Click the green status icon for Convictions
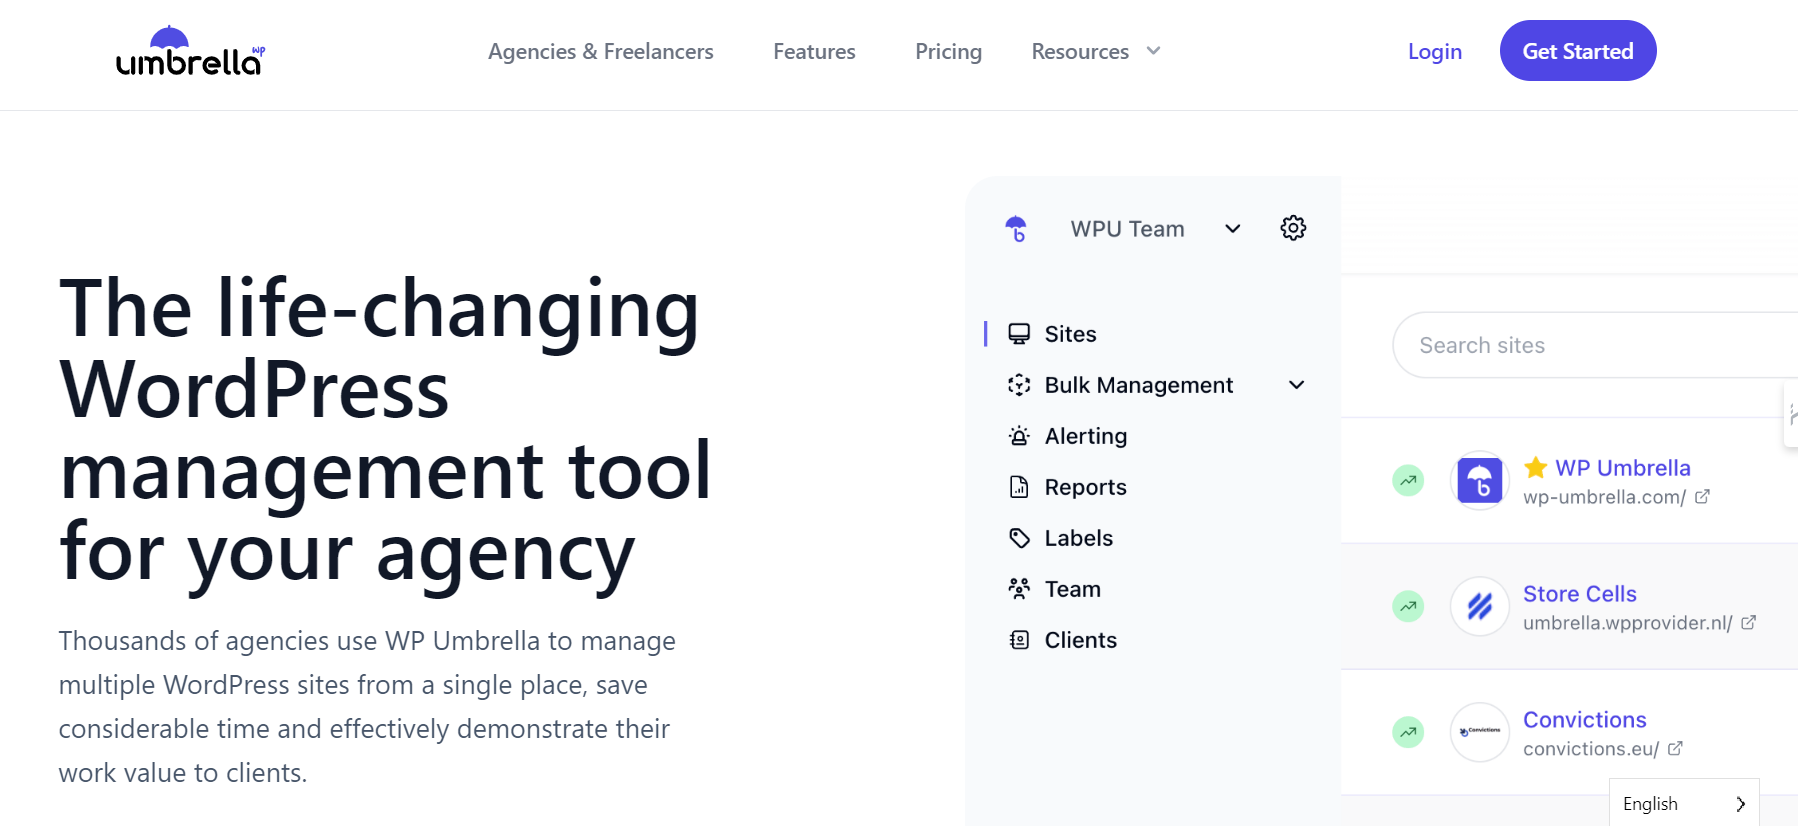1798x826 pixels. 1408,732
